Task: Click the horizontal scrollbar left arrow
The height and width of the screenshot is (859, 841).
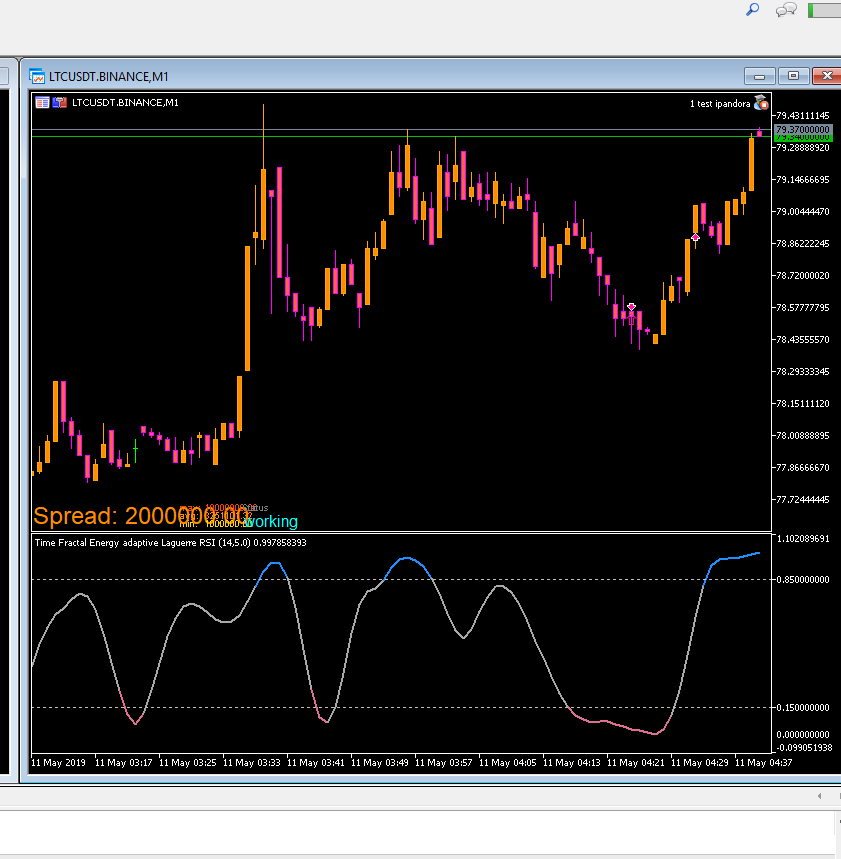Action: point(820,796)
